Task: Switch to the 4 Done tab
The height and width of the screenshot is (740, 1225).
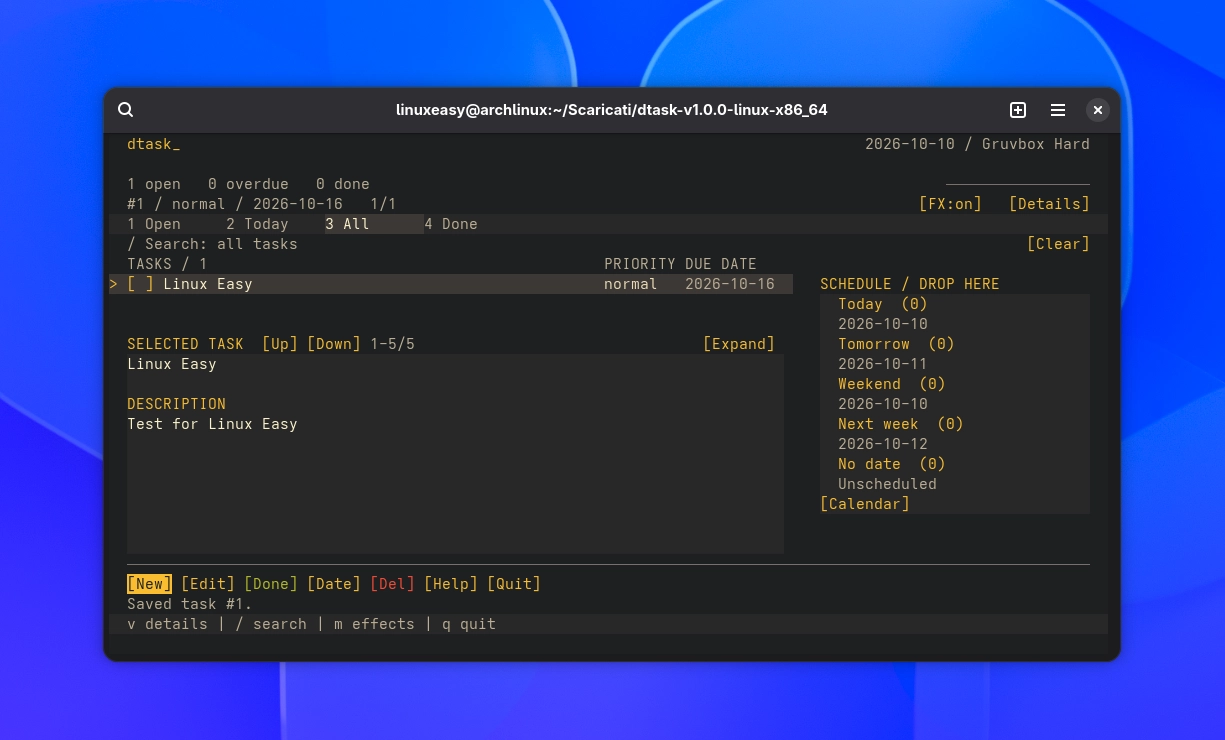Action: [451, 224]
